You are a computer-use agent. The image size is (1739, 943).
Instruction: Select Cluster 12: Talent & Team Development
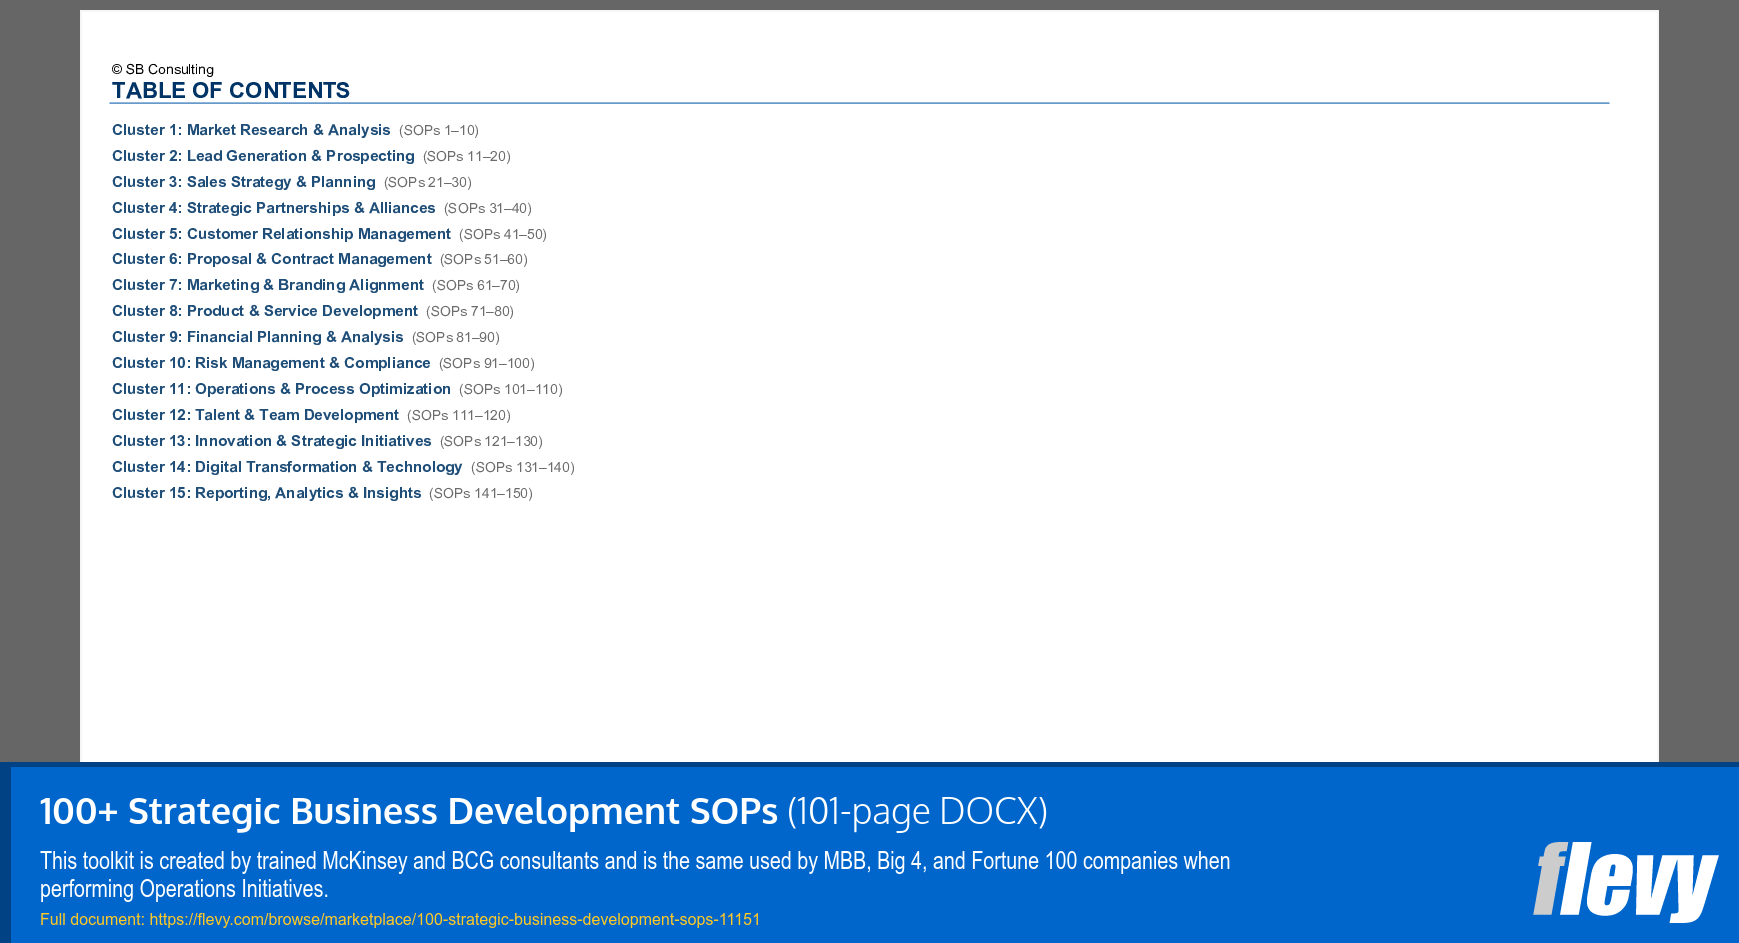(255, 415)
